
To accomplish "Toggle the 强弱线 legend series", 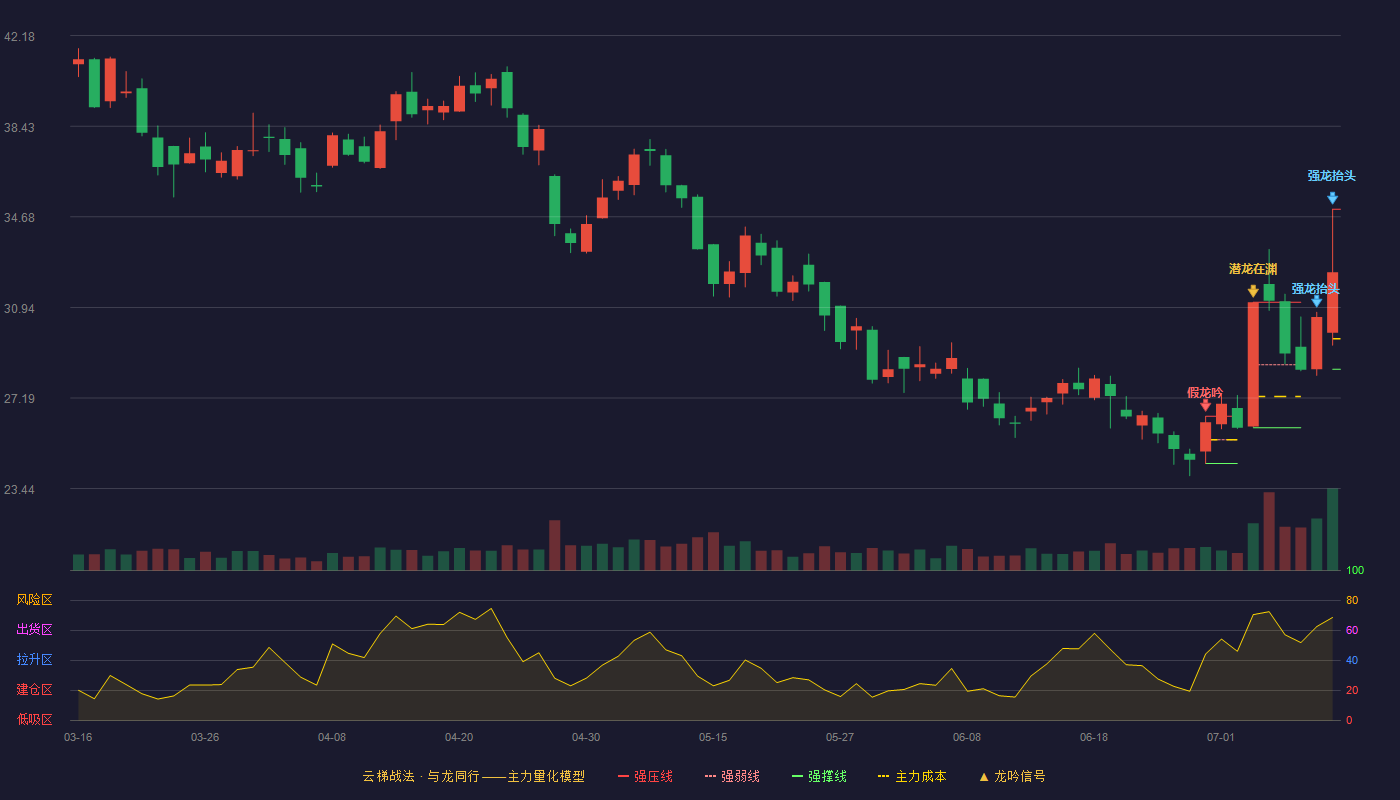I will pyautogui.click(x=732, y=776).
